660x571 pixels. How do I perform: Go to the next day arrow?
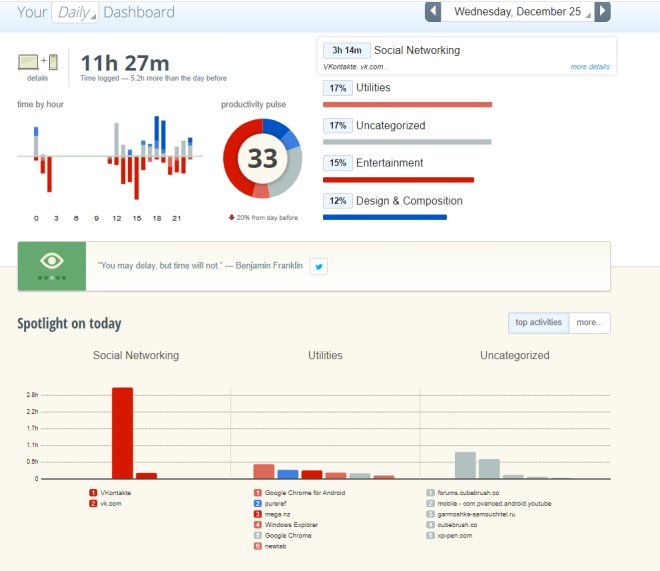click(602, 12)
